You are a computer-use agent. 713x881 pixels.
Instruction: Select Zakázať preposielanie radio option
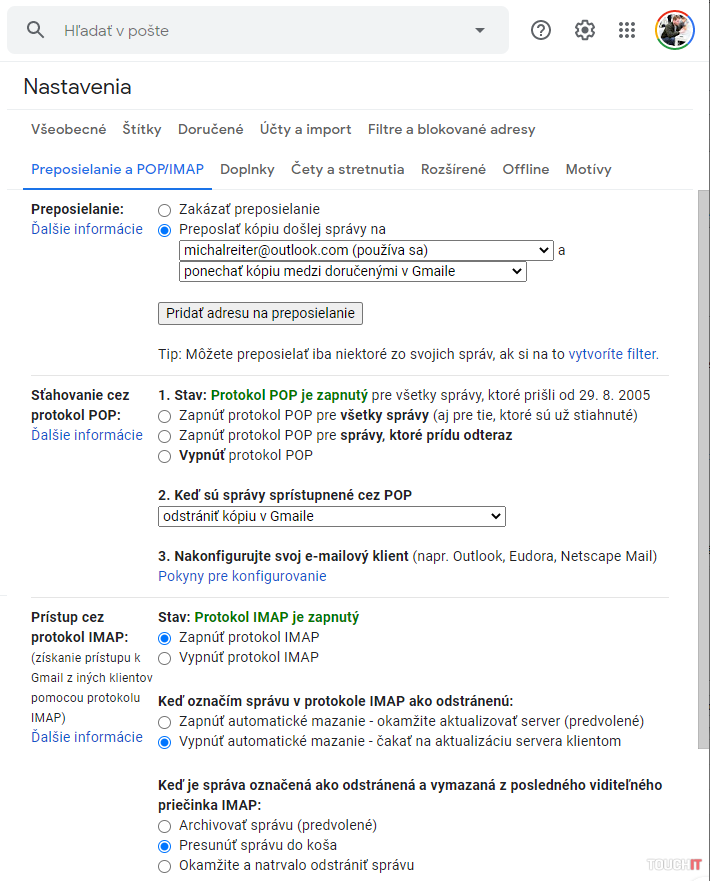coord(165,210)
